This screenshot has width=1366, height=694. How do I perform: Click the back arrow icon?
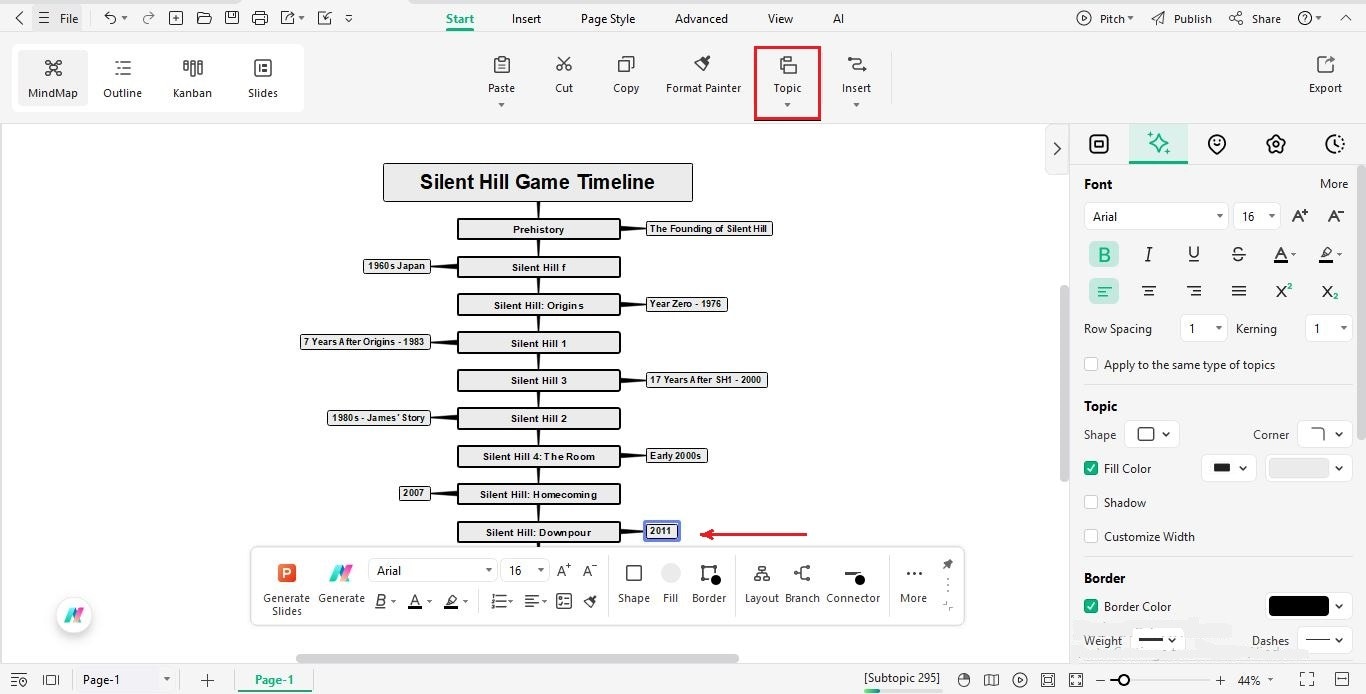tap(19, 18)
